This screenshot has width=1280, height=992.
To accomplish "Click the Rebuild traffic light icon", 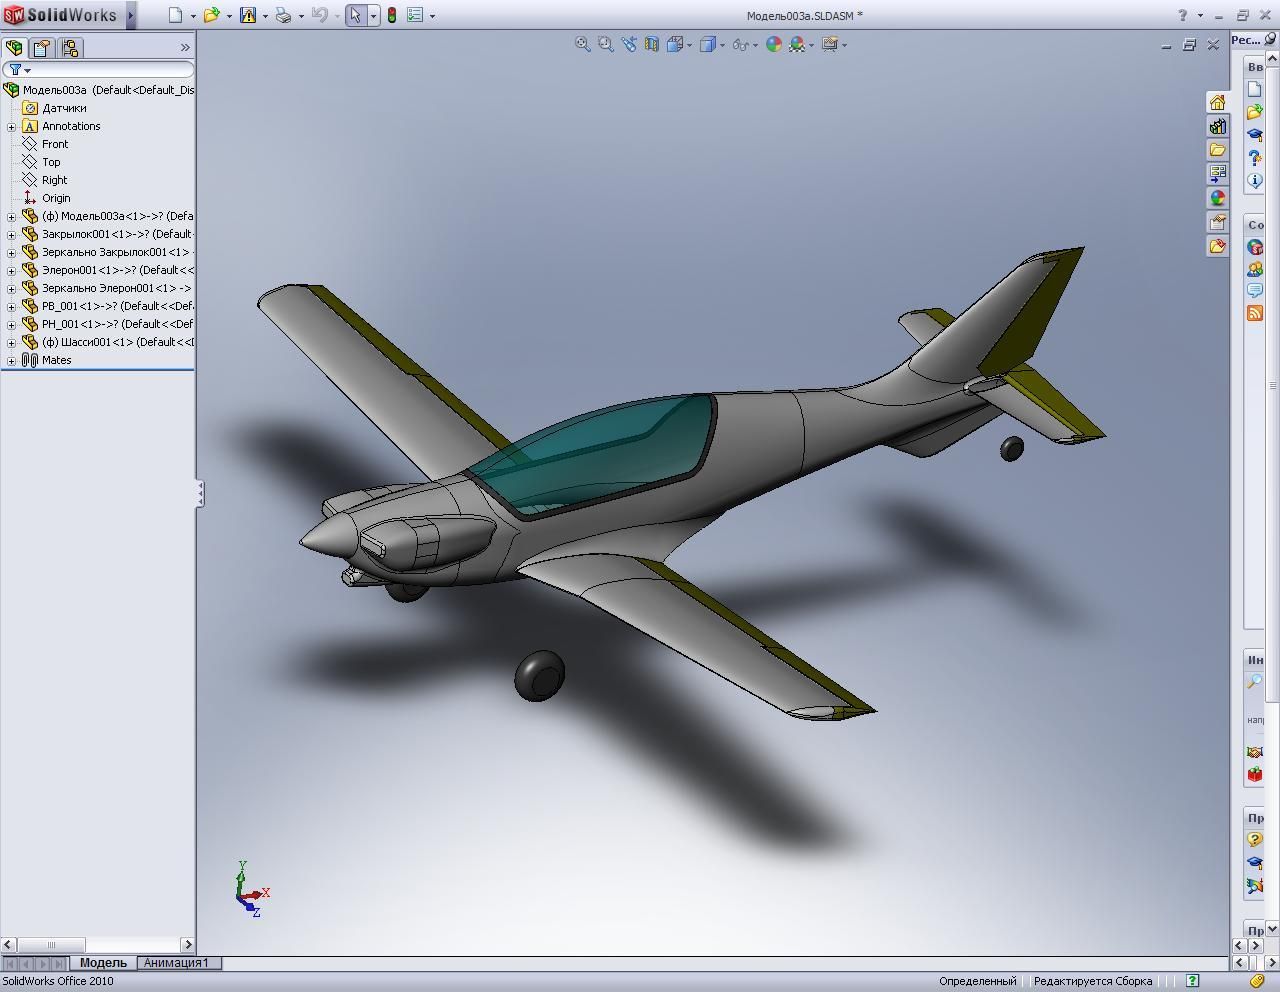I will 392,15.
